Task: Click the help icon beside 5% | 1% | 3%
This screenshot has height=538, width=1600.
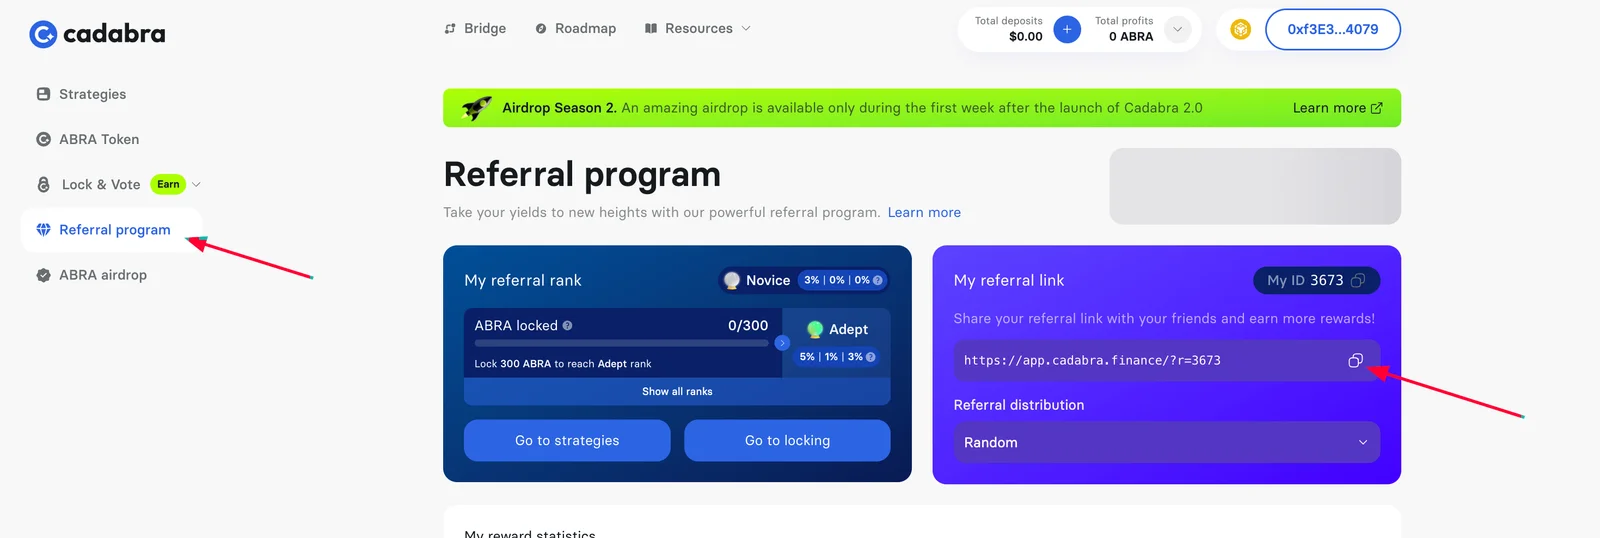Action: (871, 356)
